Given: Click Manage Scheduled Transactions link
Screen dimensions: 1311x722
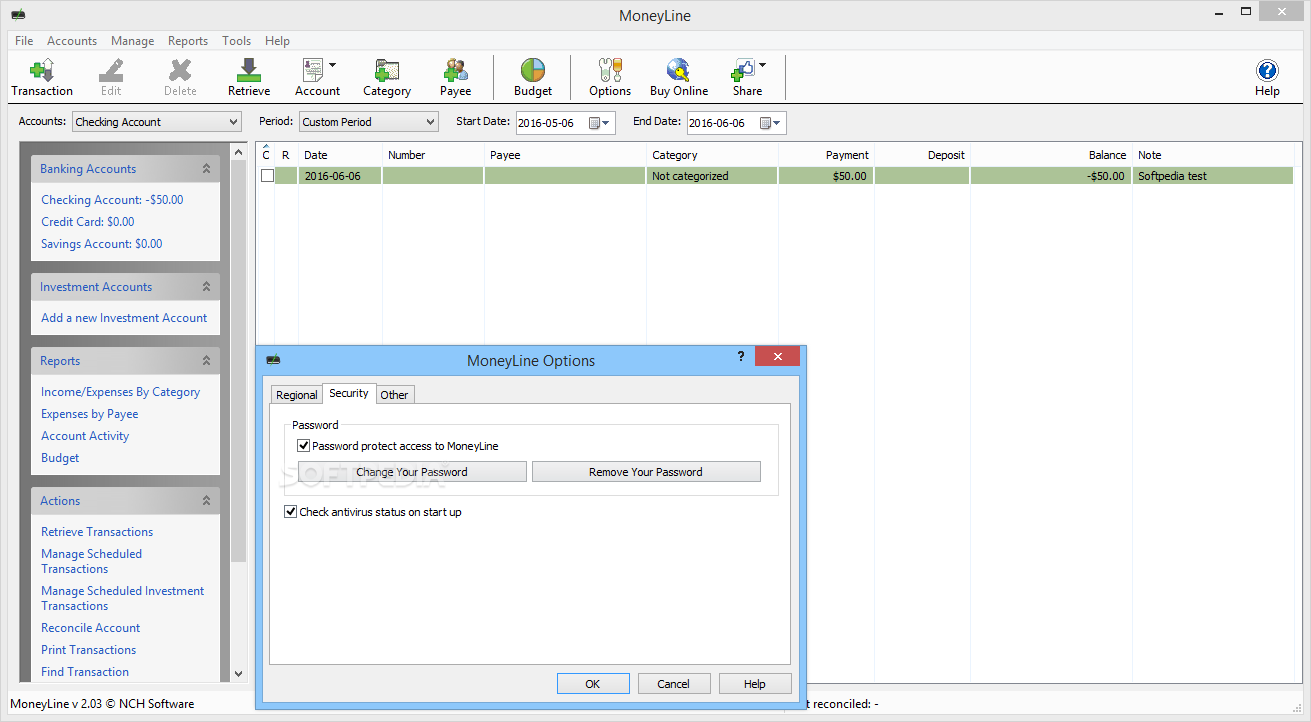Looking at the screenshot, I should coord(91,561).
